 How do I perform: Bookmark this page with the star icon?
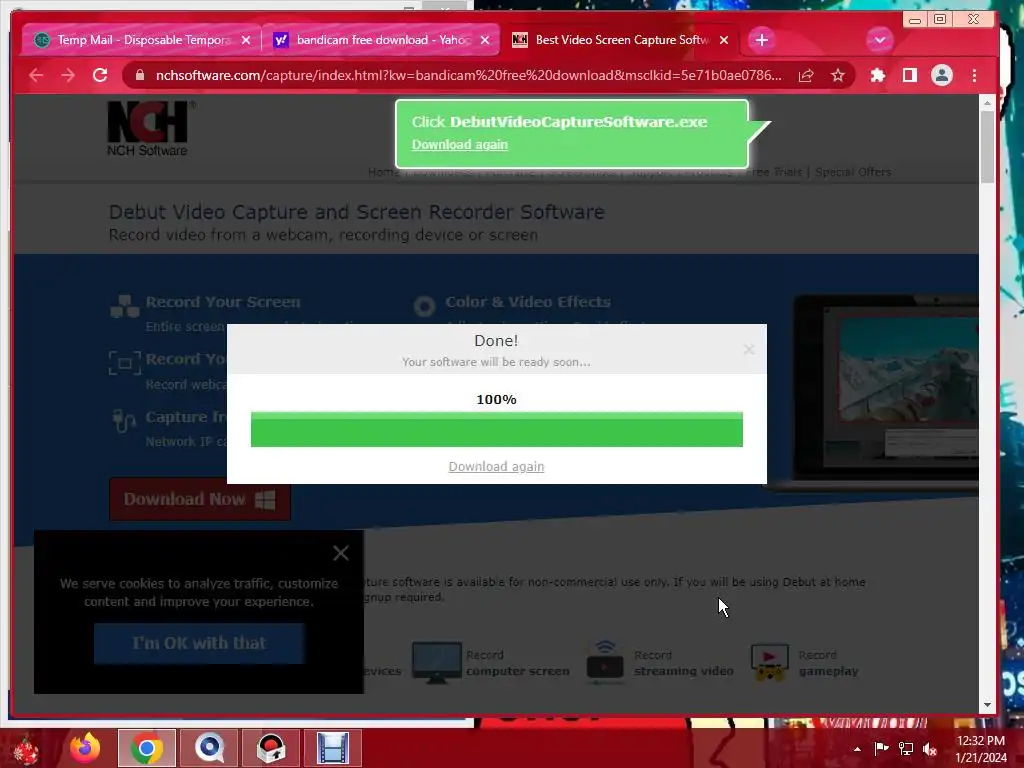(x=838, y=75)
